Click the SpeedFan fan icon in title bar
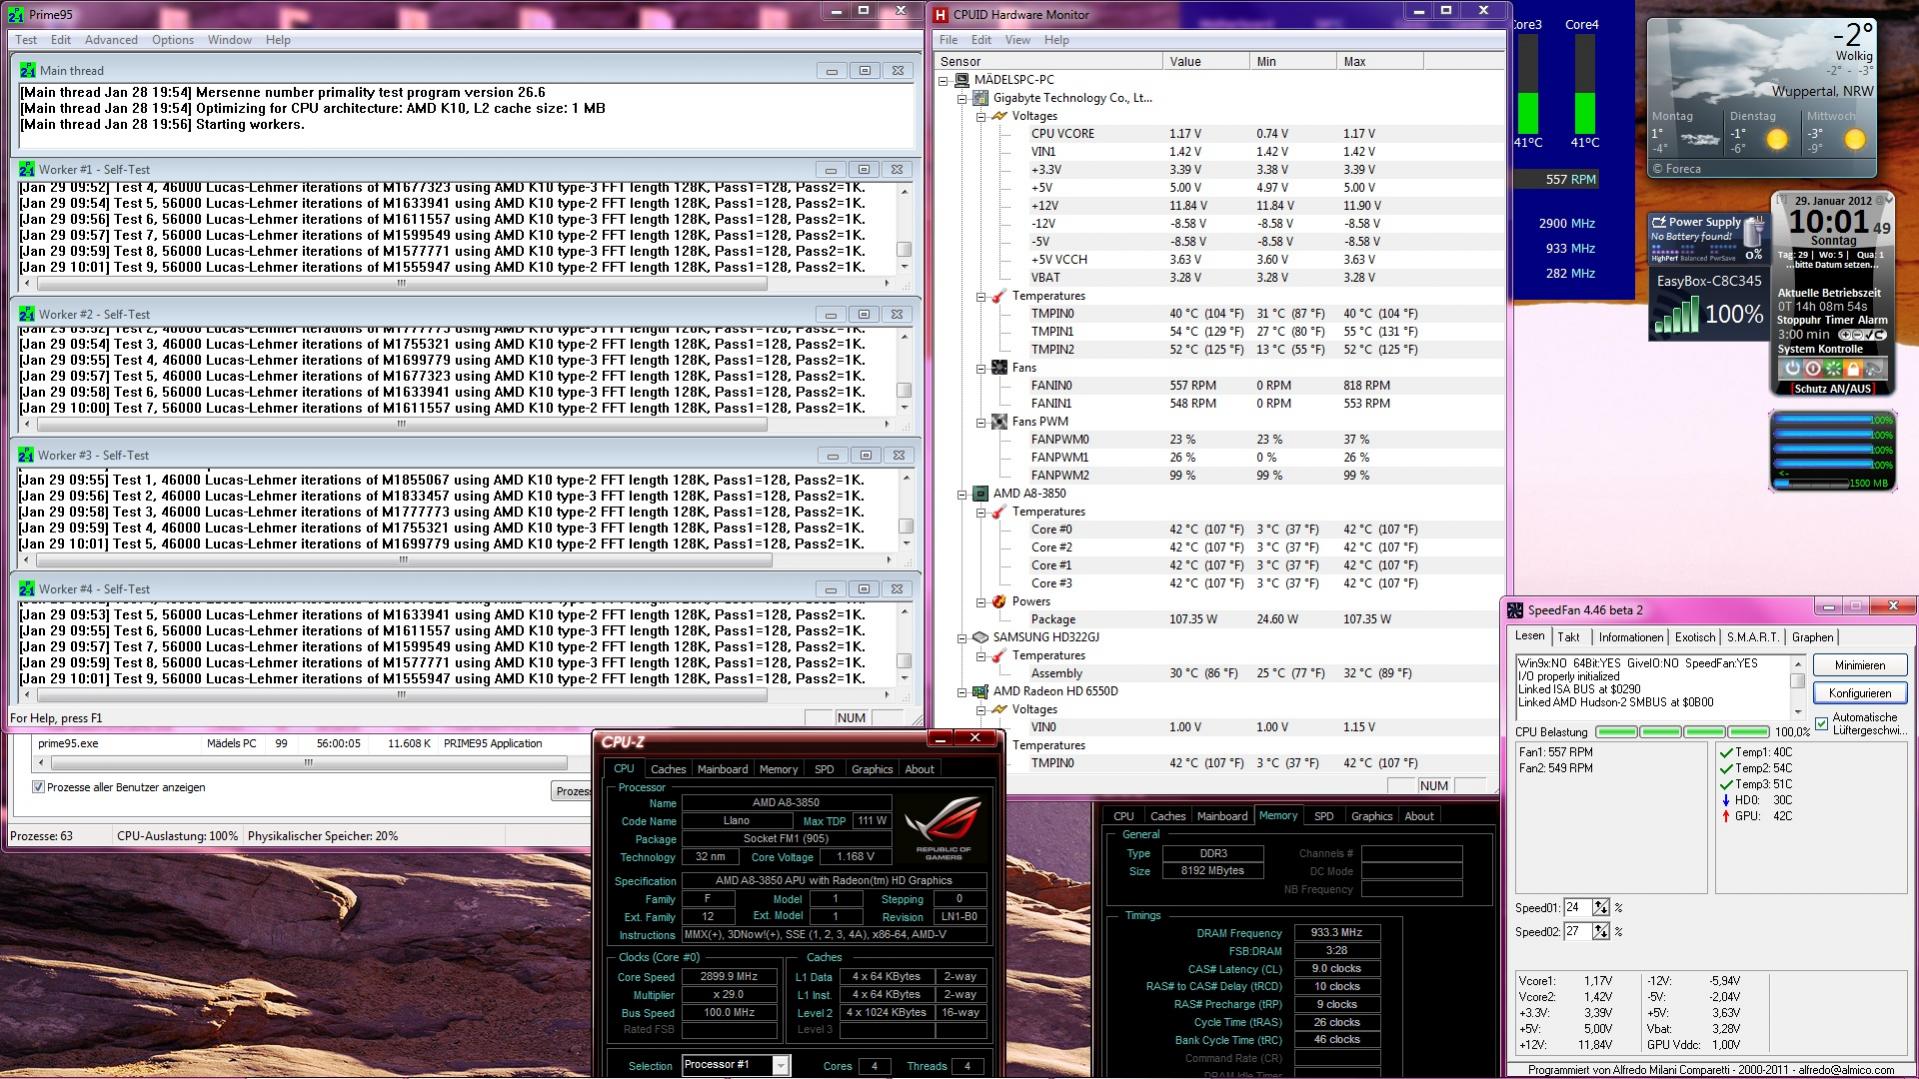Image resolution: width=1919 pixels, height=1079 pixels. (1515, 610)
